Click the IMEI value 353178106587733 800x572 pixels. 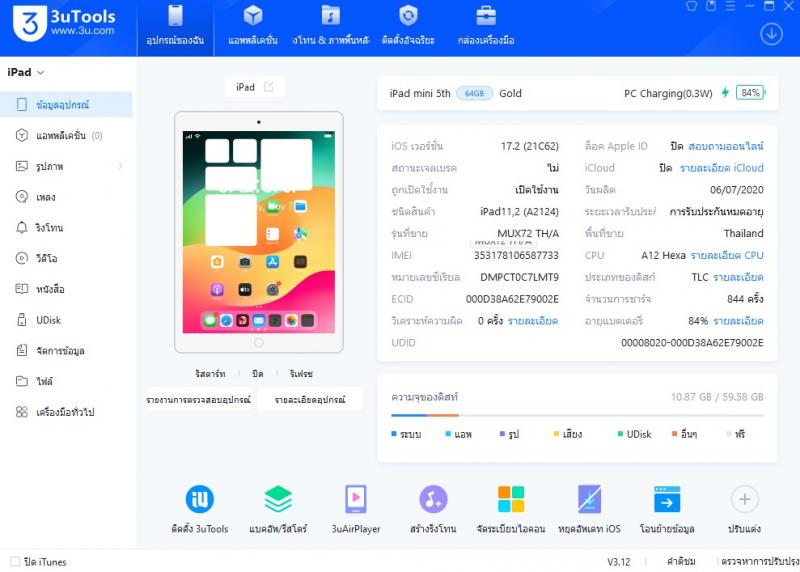pos(516,255)
